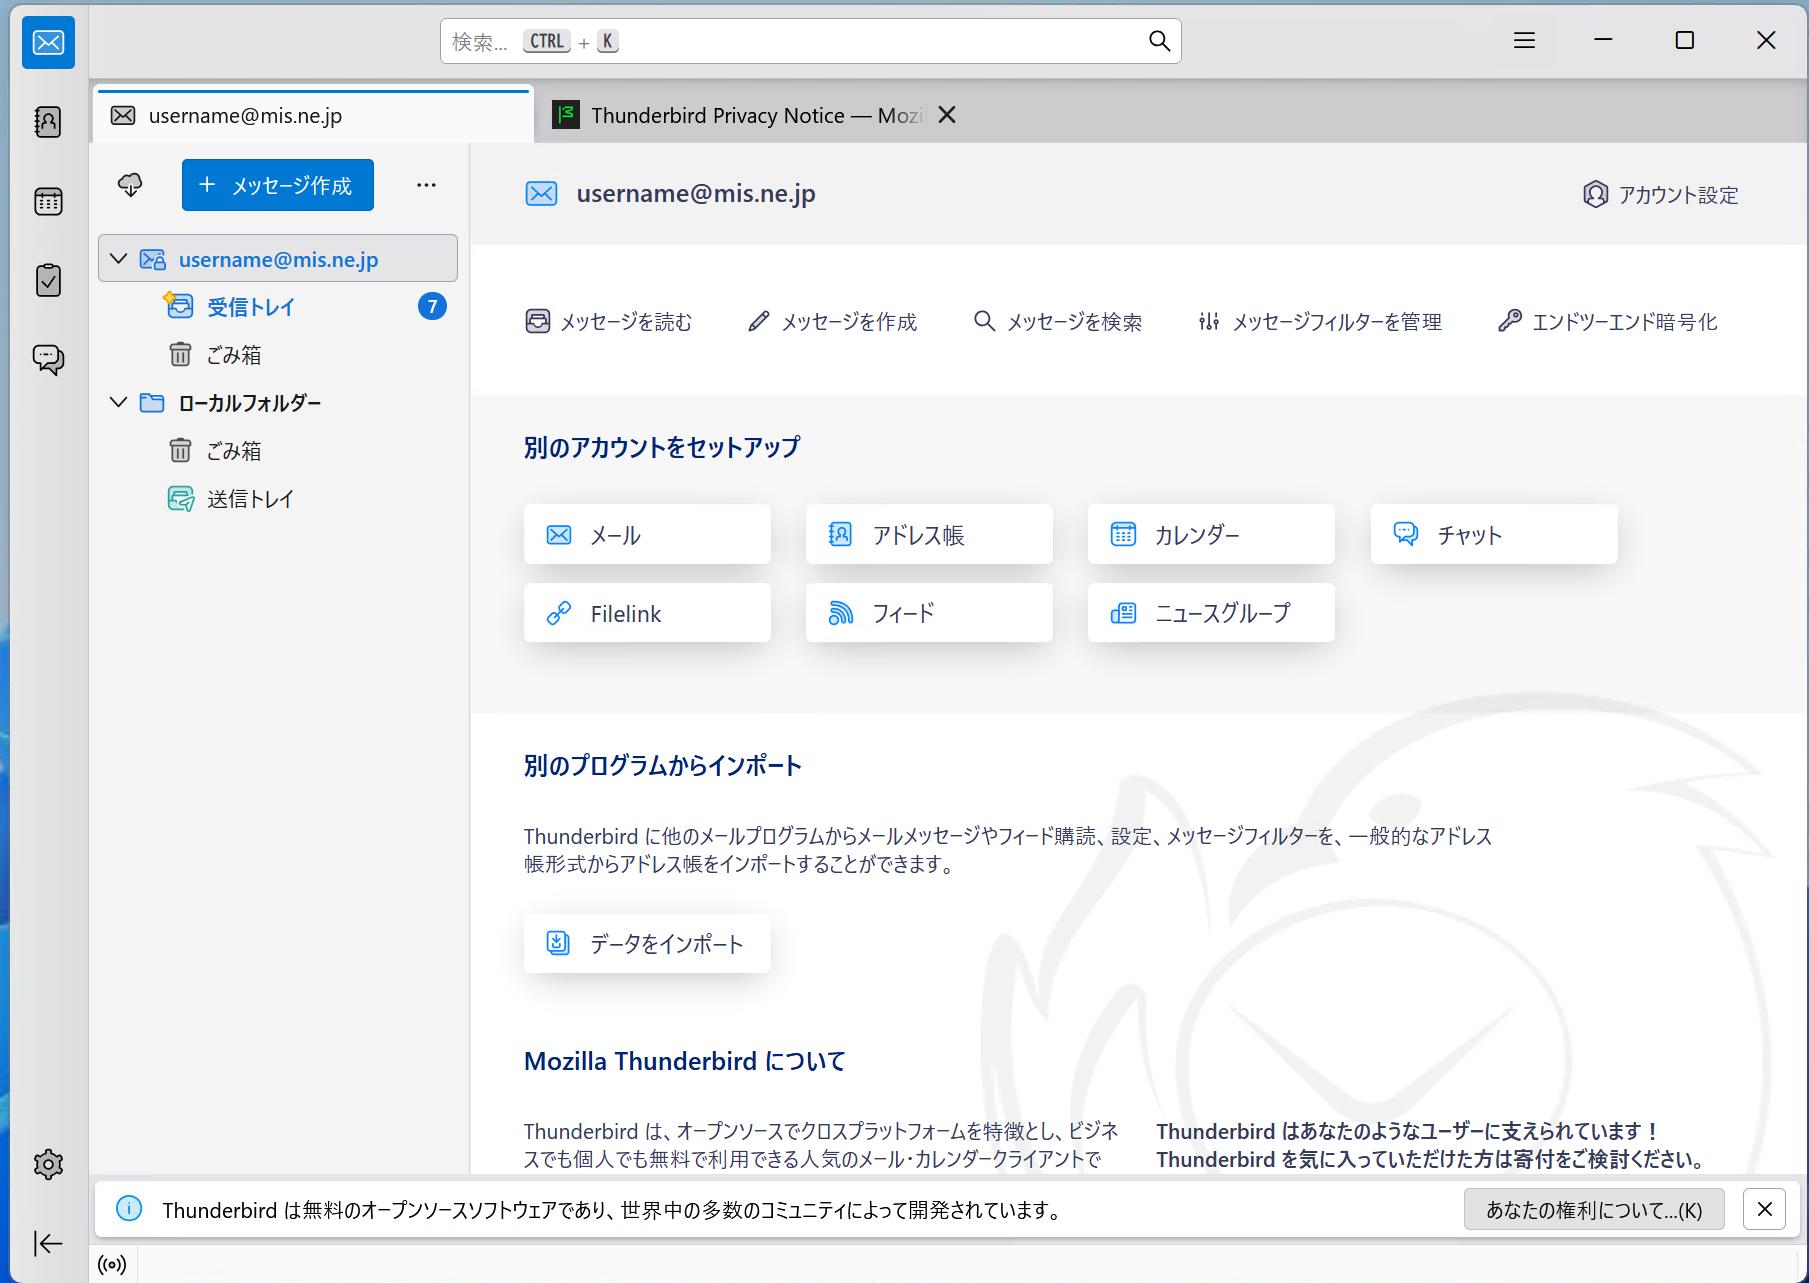Screen dimensions: 1809x1283
Task: Open Settings via the gear icon
Action: (x=48, y=1164)
